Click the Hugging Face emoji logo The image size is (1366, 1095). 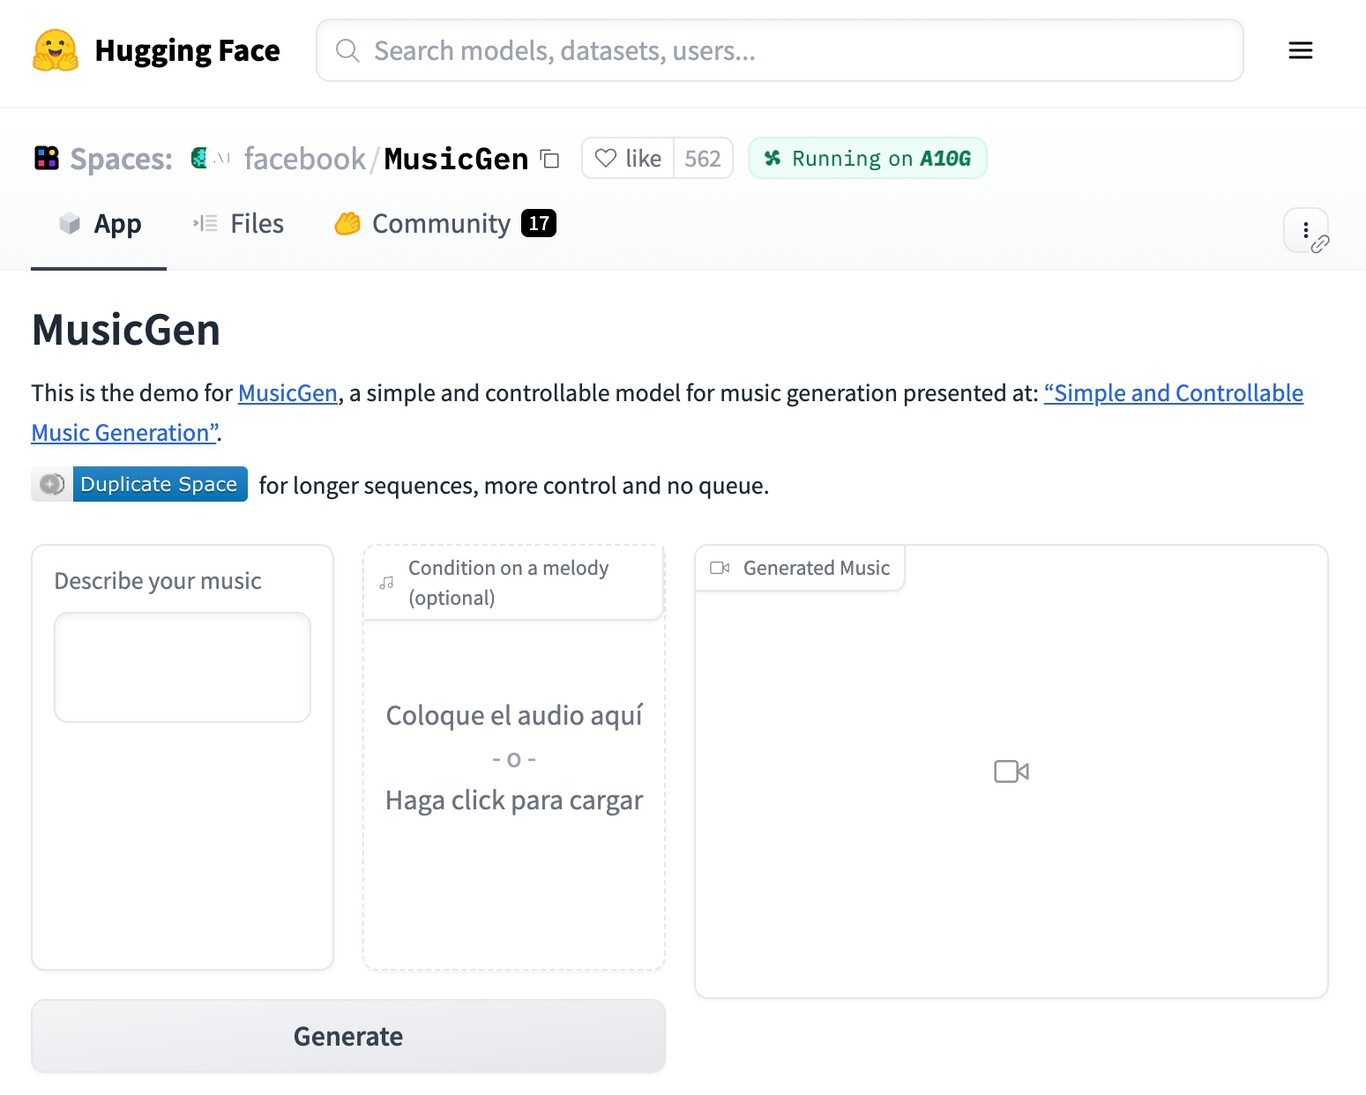pyautogui.click(x=55, y=50)
